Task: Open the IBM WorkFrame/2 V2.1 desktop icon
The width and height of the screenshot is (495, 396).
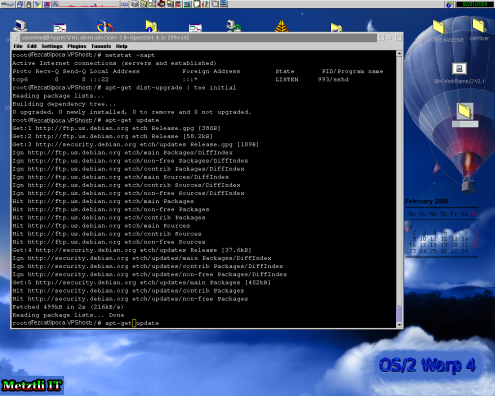Action: (x=459, y=69)
